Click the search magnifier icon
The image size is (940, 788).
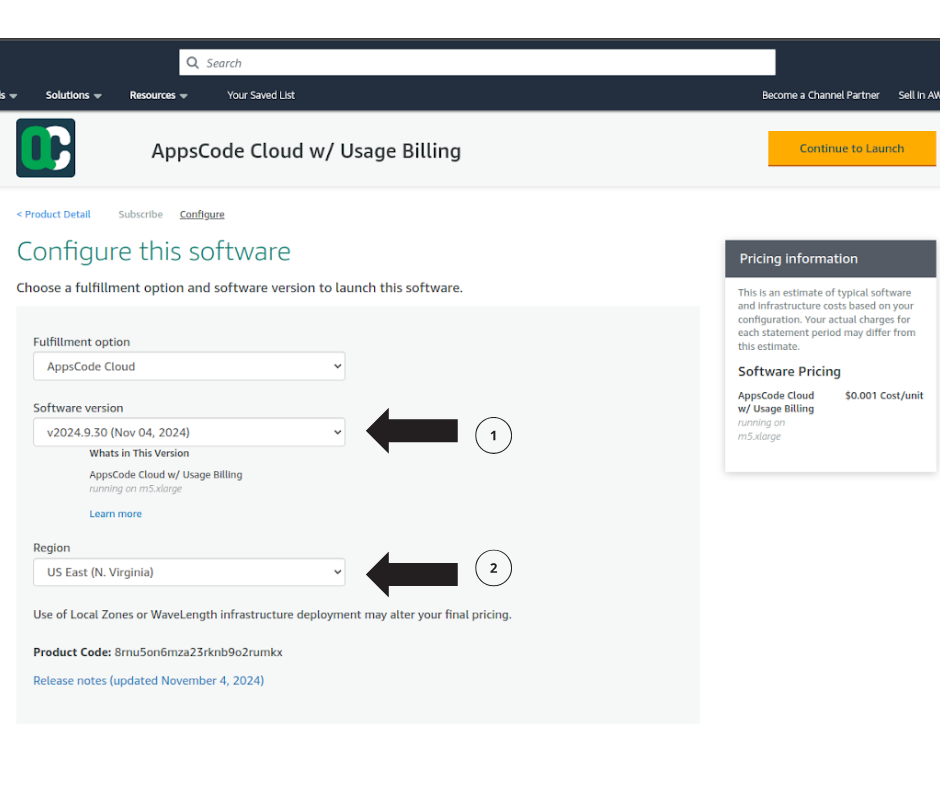pyautogui.click(x=192, y=63)
